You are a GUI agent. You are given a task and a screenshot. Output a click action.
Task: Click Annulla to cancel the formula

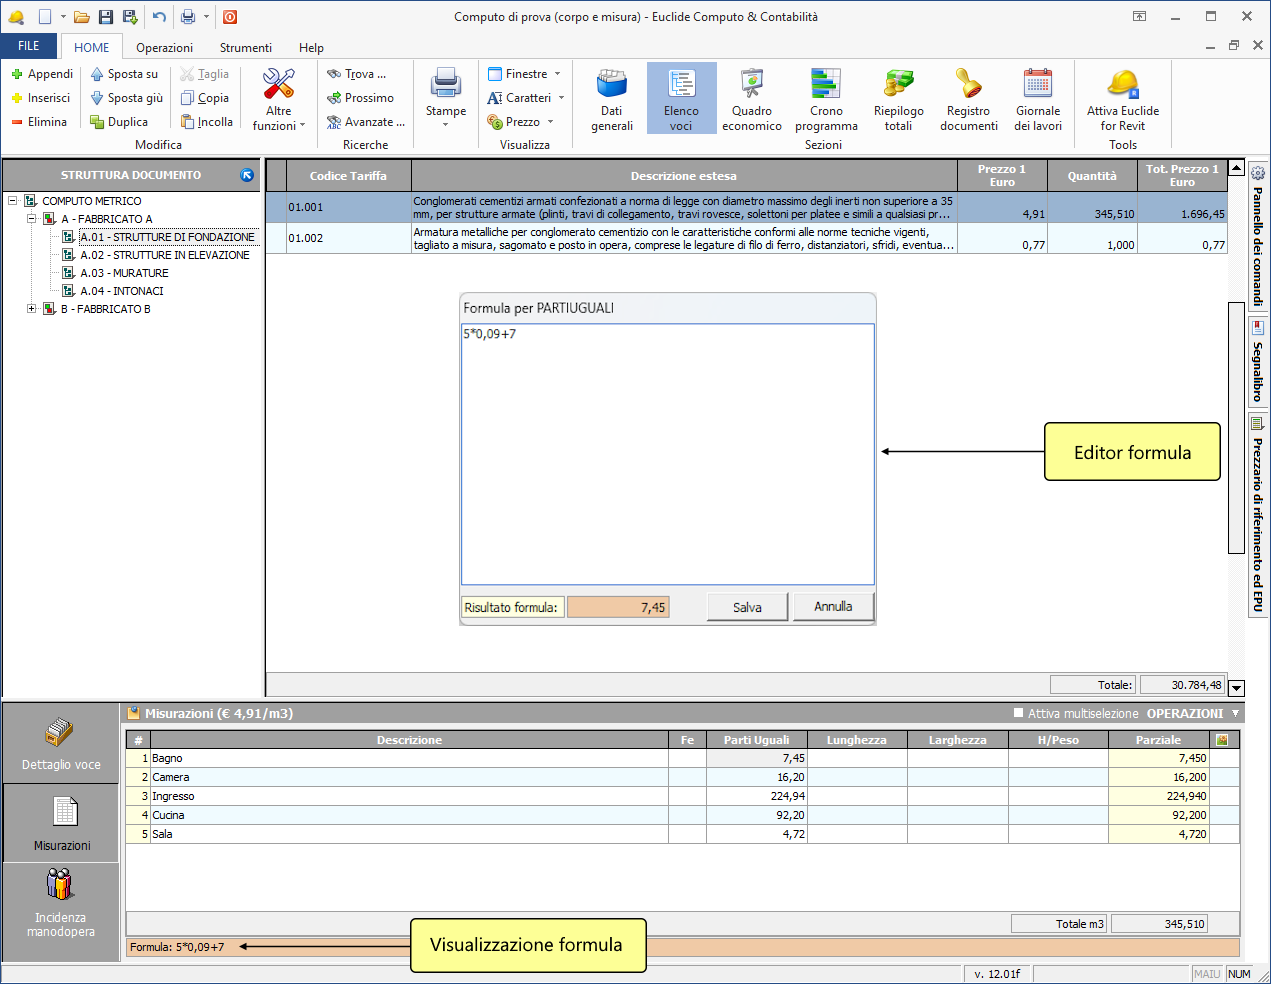[x=833, y=607]
